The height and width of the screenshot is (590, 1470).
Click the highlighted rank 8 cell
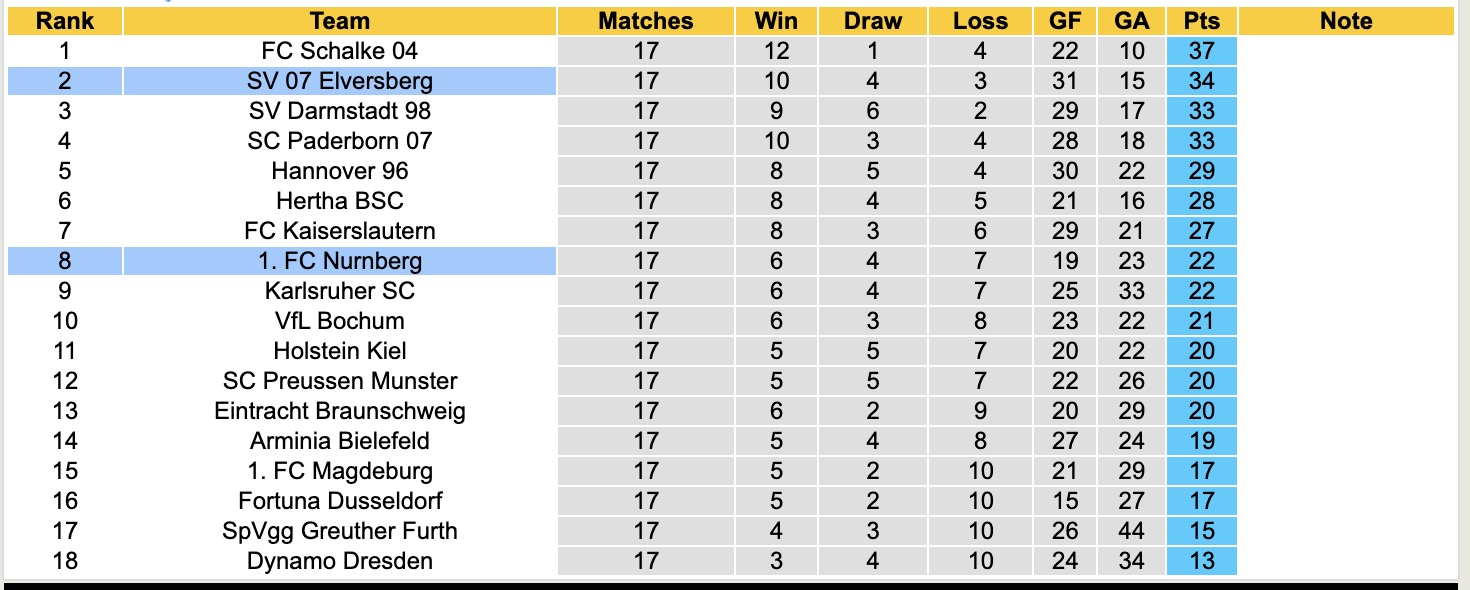point(65,261)
